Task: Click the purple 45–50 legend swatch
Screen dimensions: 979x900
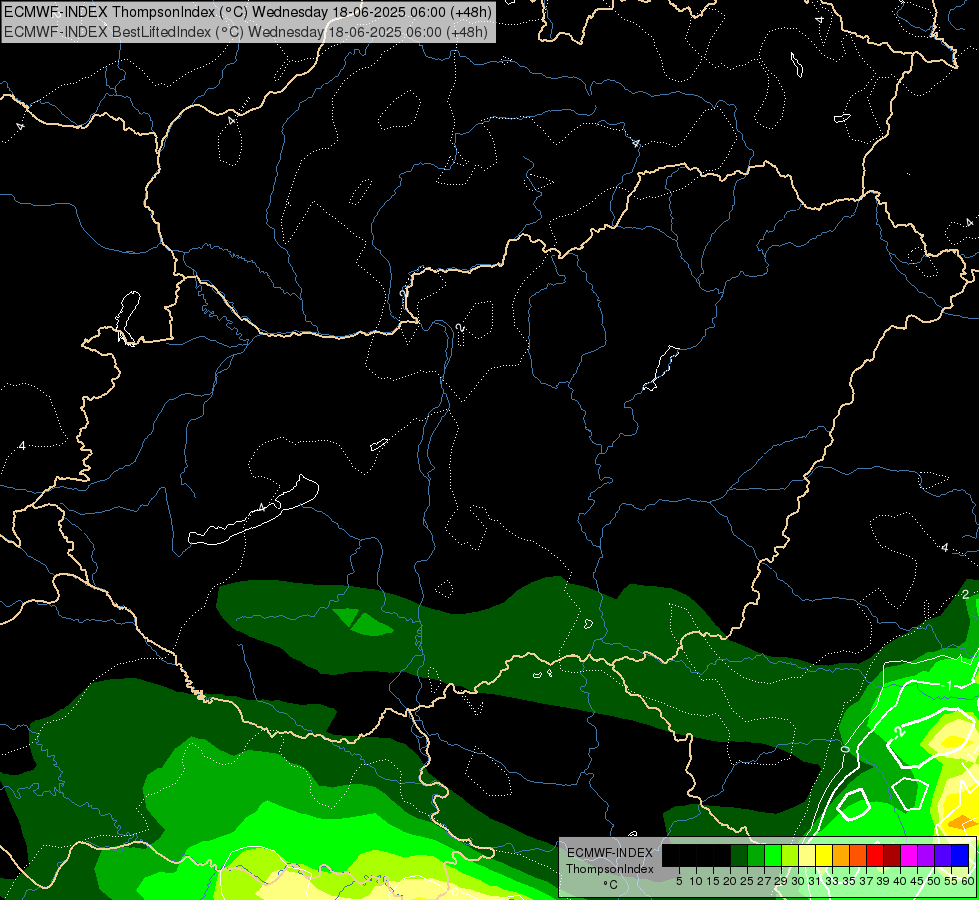Action: (x=927, y=855)
